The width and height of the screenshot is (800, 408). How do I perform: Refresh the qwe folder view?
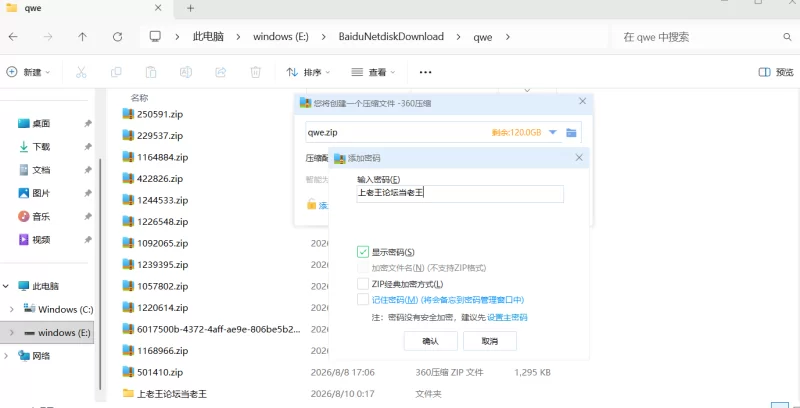pos(117,37)
